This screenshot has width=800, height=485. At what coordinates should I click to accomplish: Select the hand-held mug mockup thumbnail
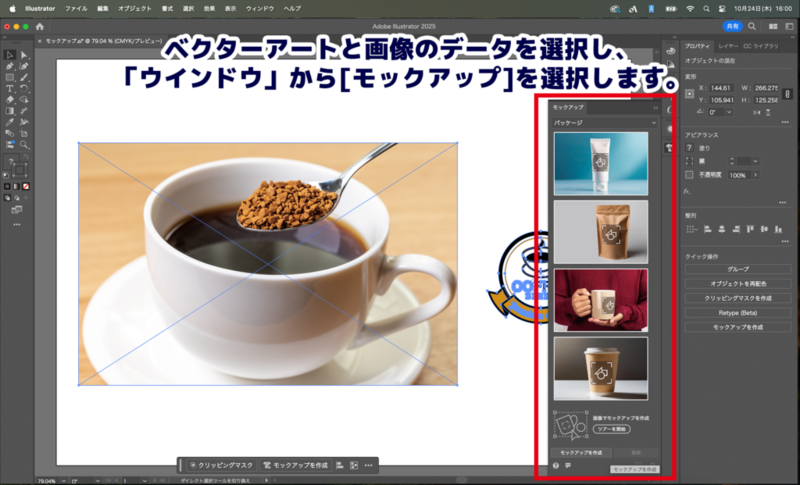click(601, 300)
